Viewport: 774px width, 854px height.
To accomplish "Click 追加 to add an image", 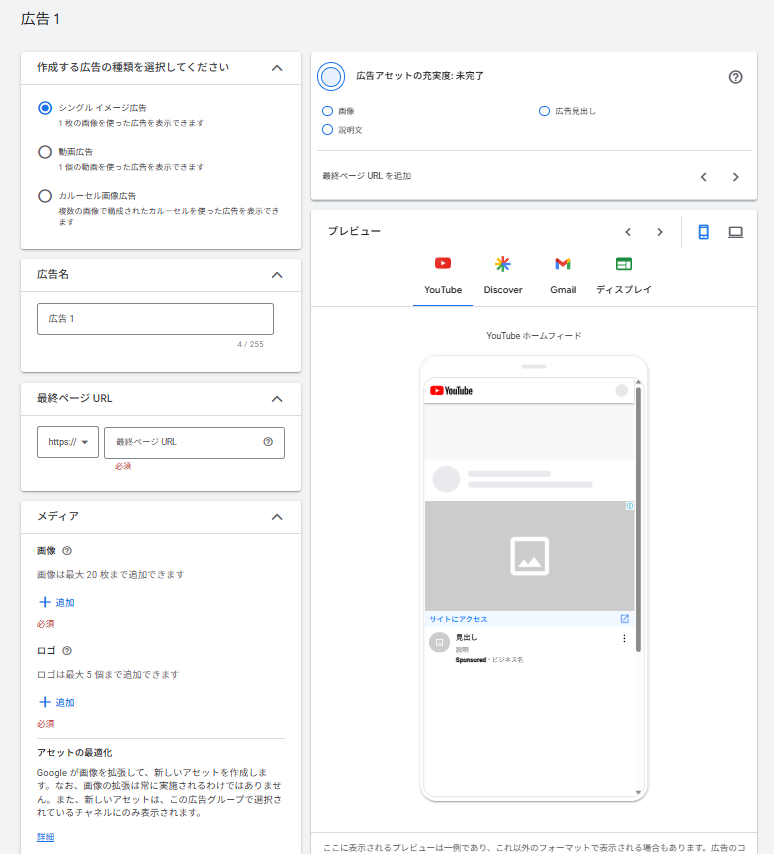I will click(56, 603).
